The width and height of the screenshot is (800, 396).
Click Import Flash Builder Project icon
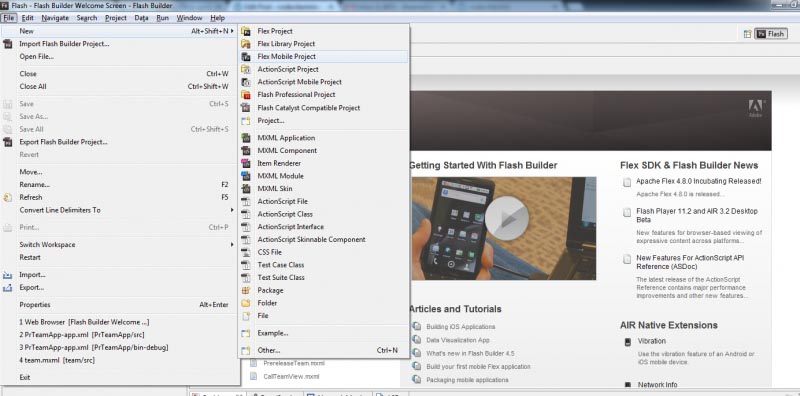8,44
